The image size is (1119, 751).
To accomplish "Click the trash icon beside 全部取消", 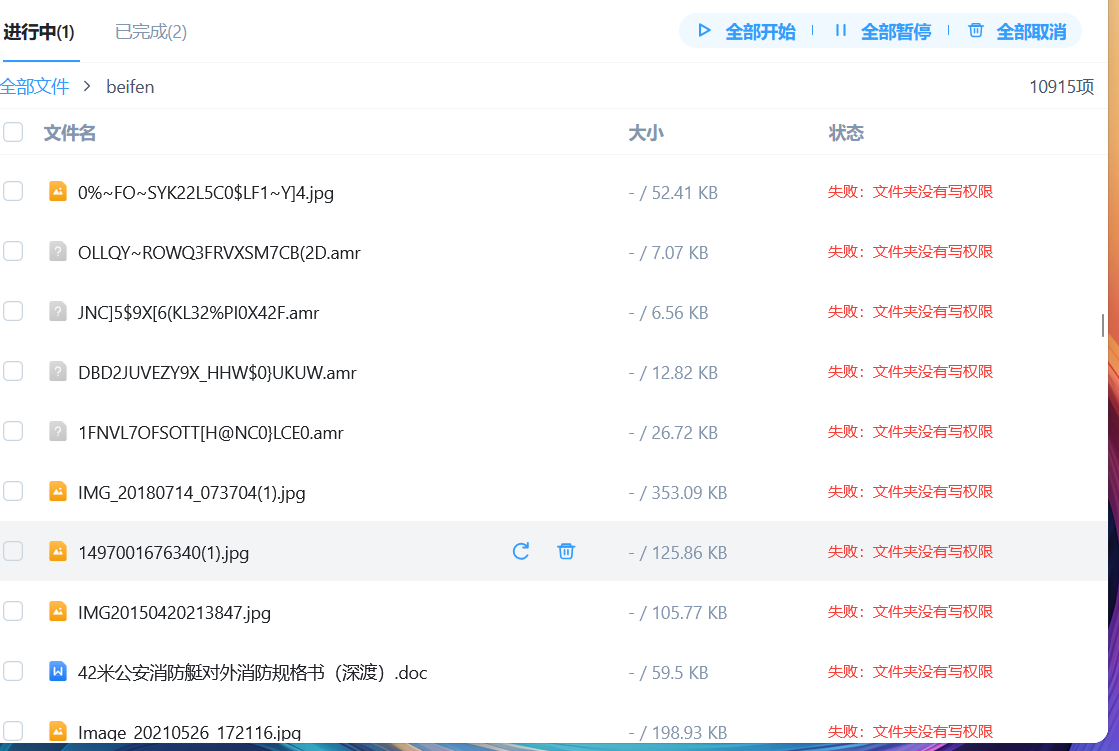I will 975,31.
